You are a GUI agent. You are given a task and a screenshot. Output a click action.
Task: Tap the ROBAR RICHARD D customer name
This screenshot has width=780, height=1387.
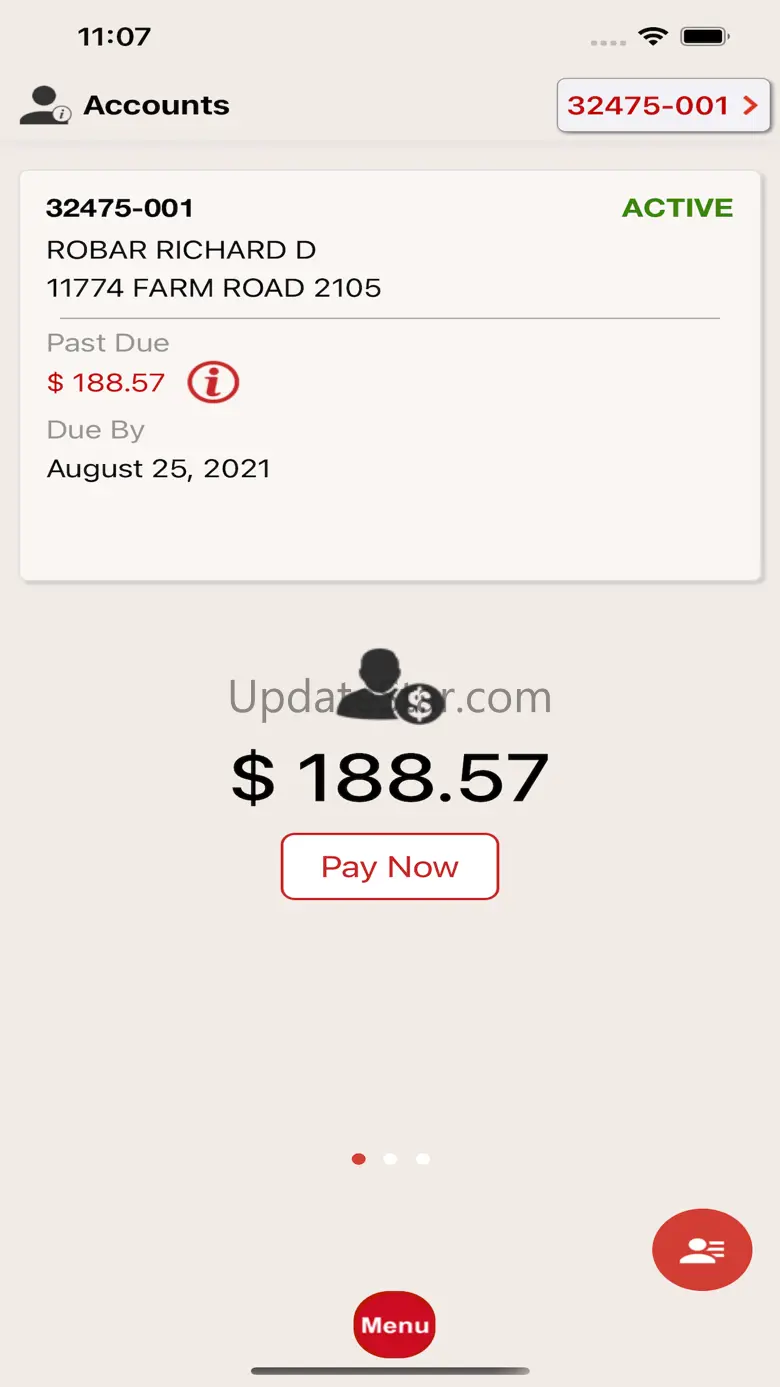[181, 249]
